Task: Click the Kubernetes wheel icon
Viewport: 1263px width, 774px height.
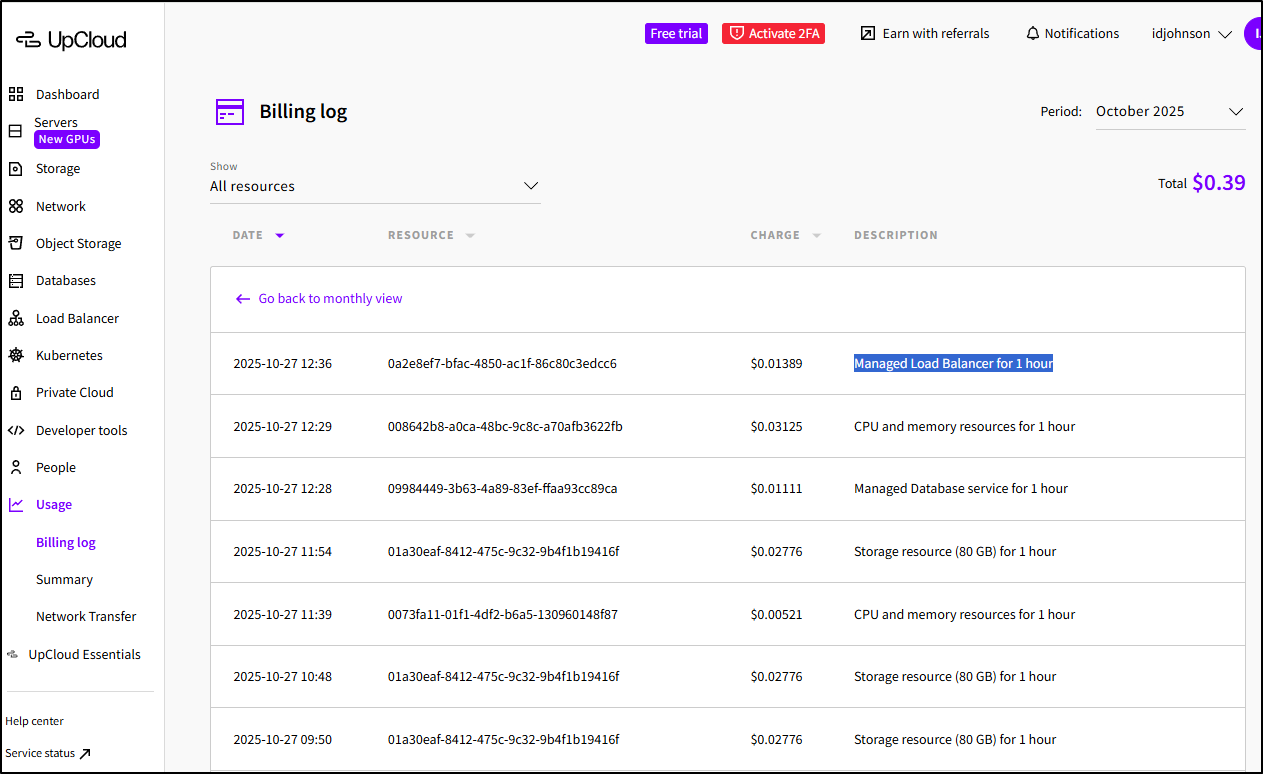Action: tap(16, 355)
